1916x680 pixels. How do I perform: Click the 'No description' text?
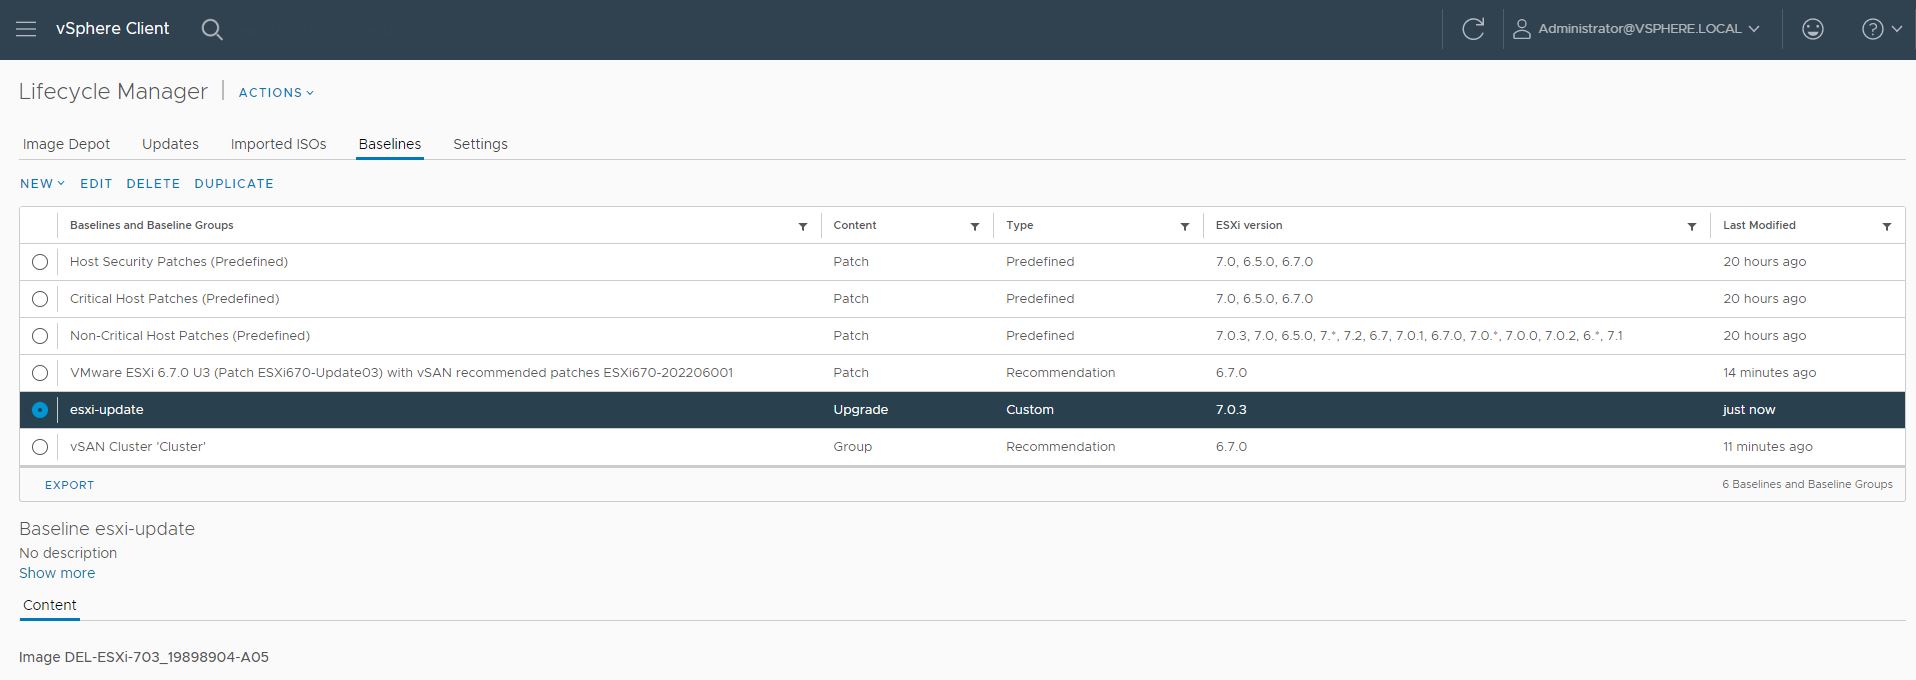pyautogui.click(x=68, y=553)
